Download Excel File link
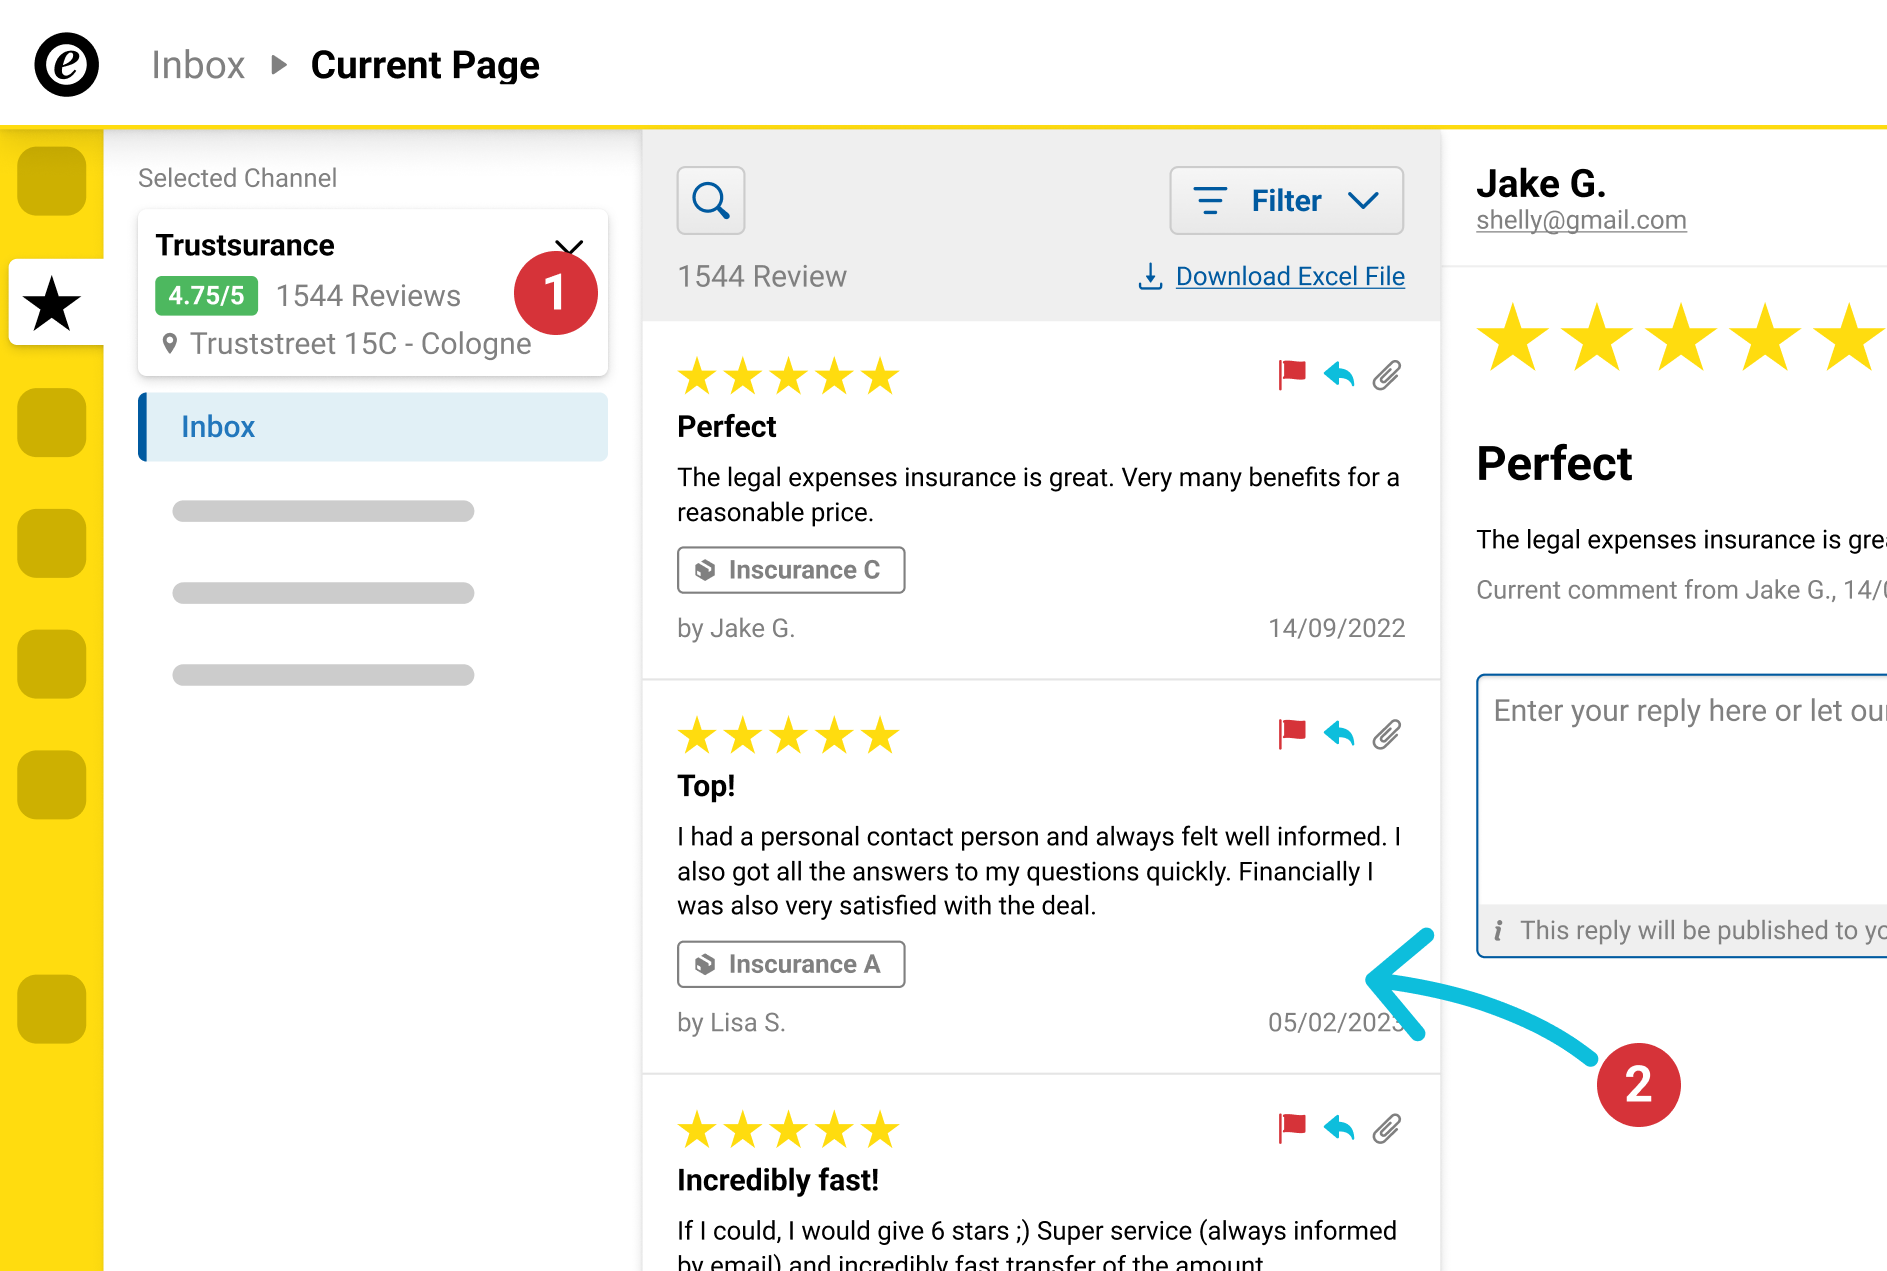This screenshot has width=1887, height=1271. pyautogui.click(x=1290, y=276)
